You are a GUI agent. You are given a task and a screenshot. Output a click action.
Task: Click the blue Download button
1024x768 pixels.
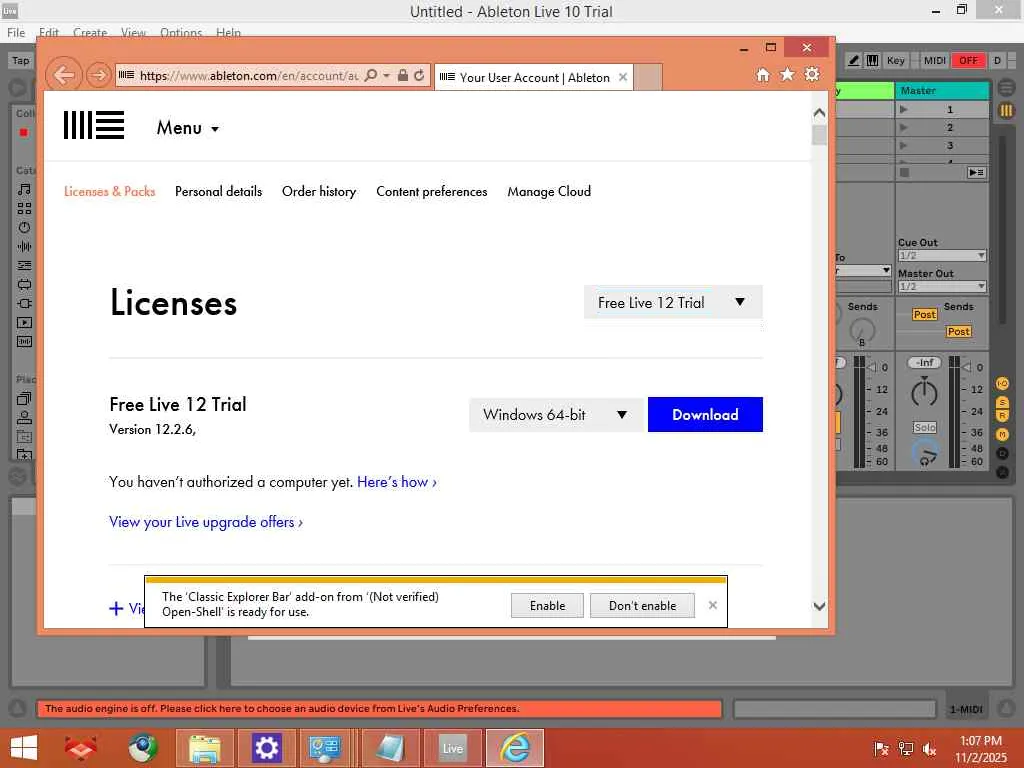click(x=705, y=415)
